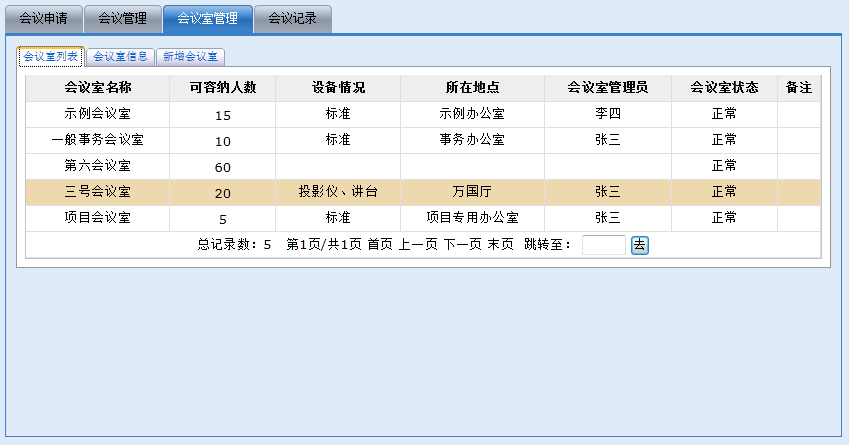Image resolution: width=849 pixels, height=445 pixels.
Task: Select the 一般事务会议室 row name
Action: [x=97, y=140]
